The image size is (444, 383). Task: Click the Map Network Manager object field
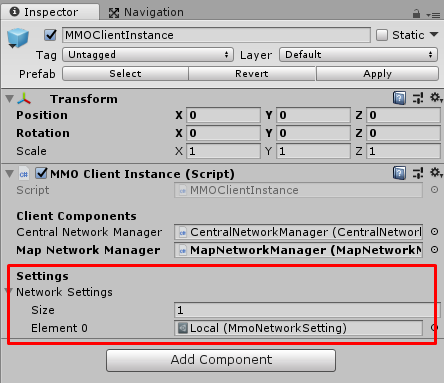click(x=298, y=250)
